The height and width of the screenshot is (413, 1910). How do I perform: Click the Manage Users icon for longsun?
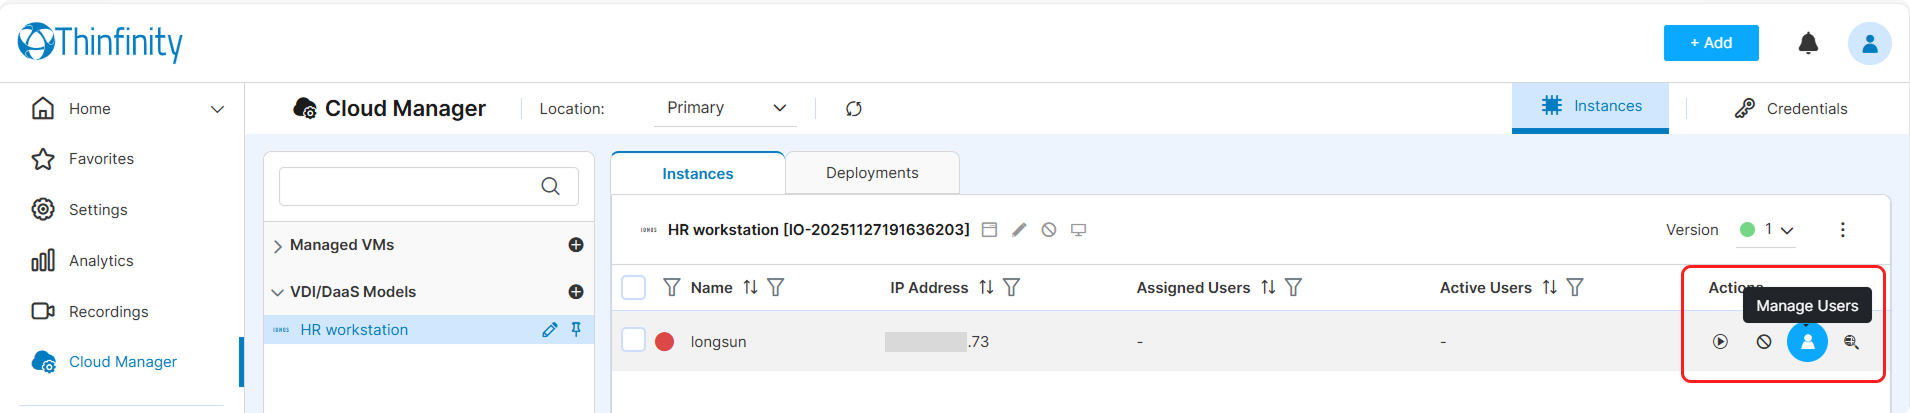[x=1807, y=342]
